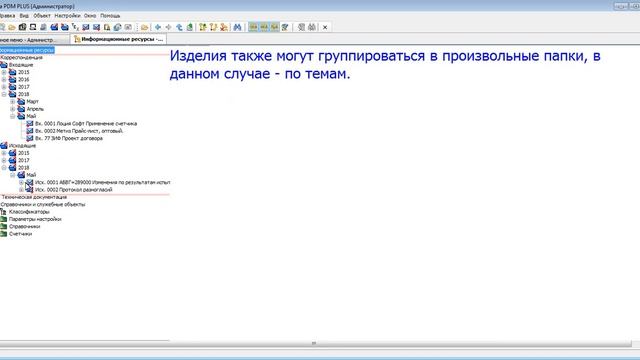Expand the 2016 folder under Входящие

[x=4, y=80]
